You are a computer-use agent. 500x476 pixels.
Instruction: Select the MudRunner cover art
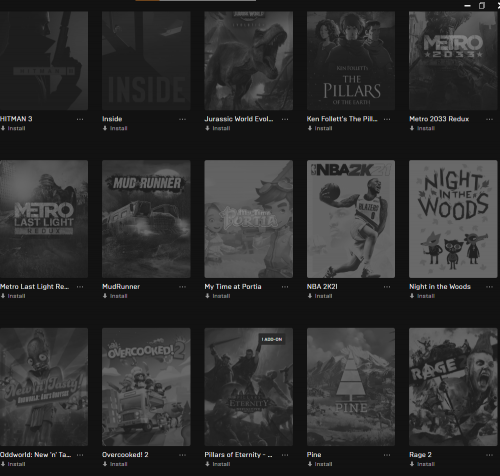click(x=146, y=219)
